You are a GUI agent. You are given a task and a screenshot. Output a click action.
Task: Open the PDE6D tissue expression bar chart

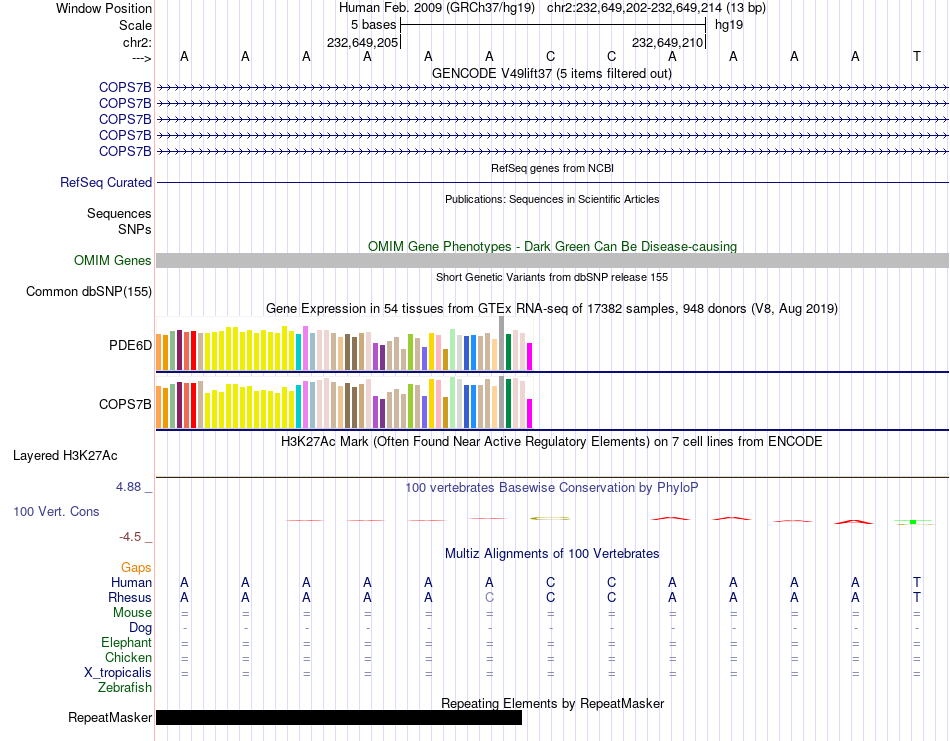[344, 343]
